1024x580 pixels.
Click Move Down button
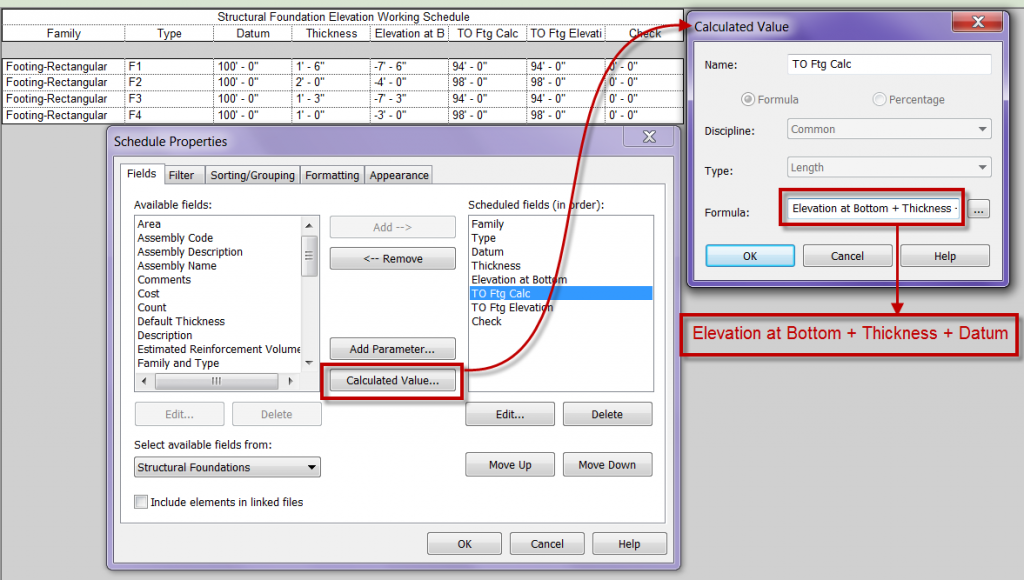607,464
